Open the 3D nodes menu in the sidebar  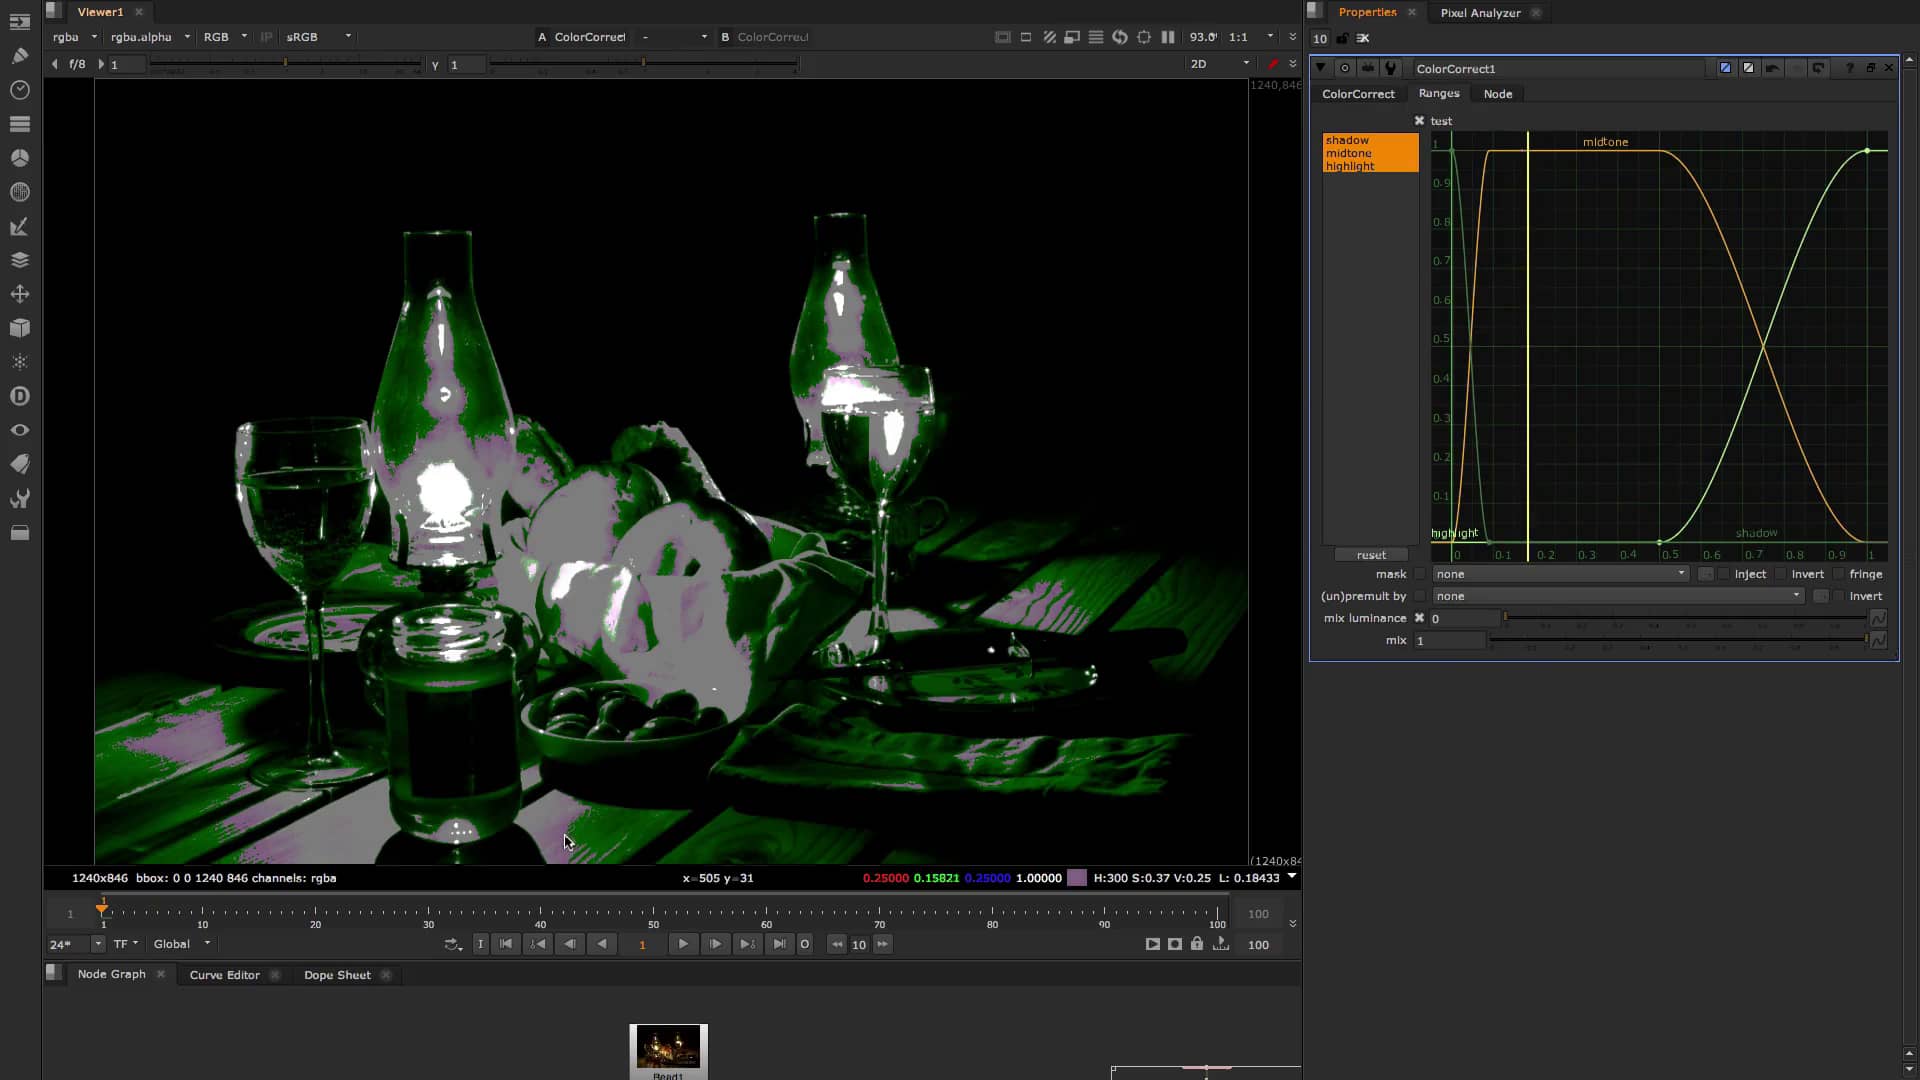click(x=20, y=327)
